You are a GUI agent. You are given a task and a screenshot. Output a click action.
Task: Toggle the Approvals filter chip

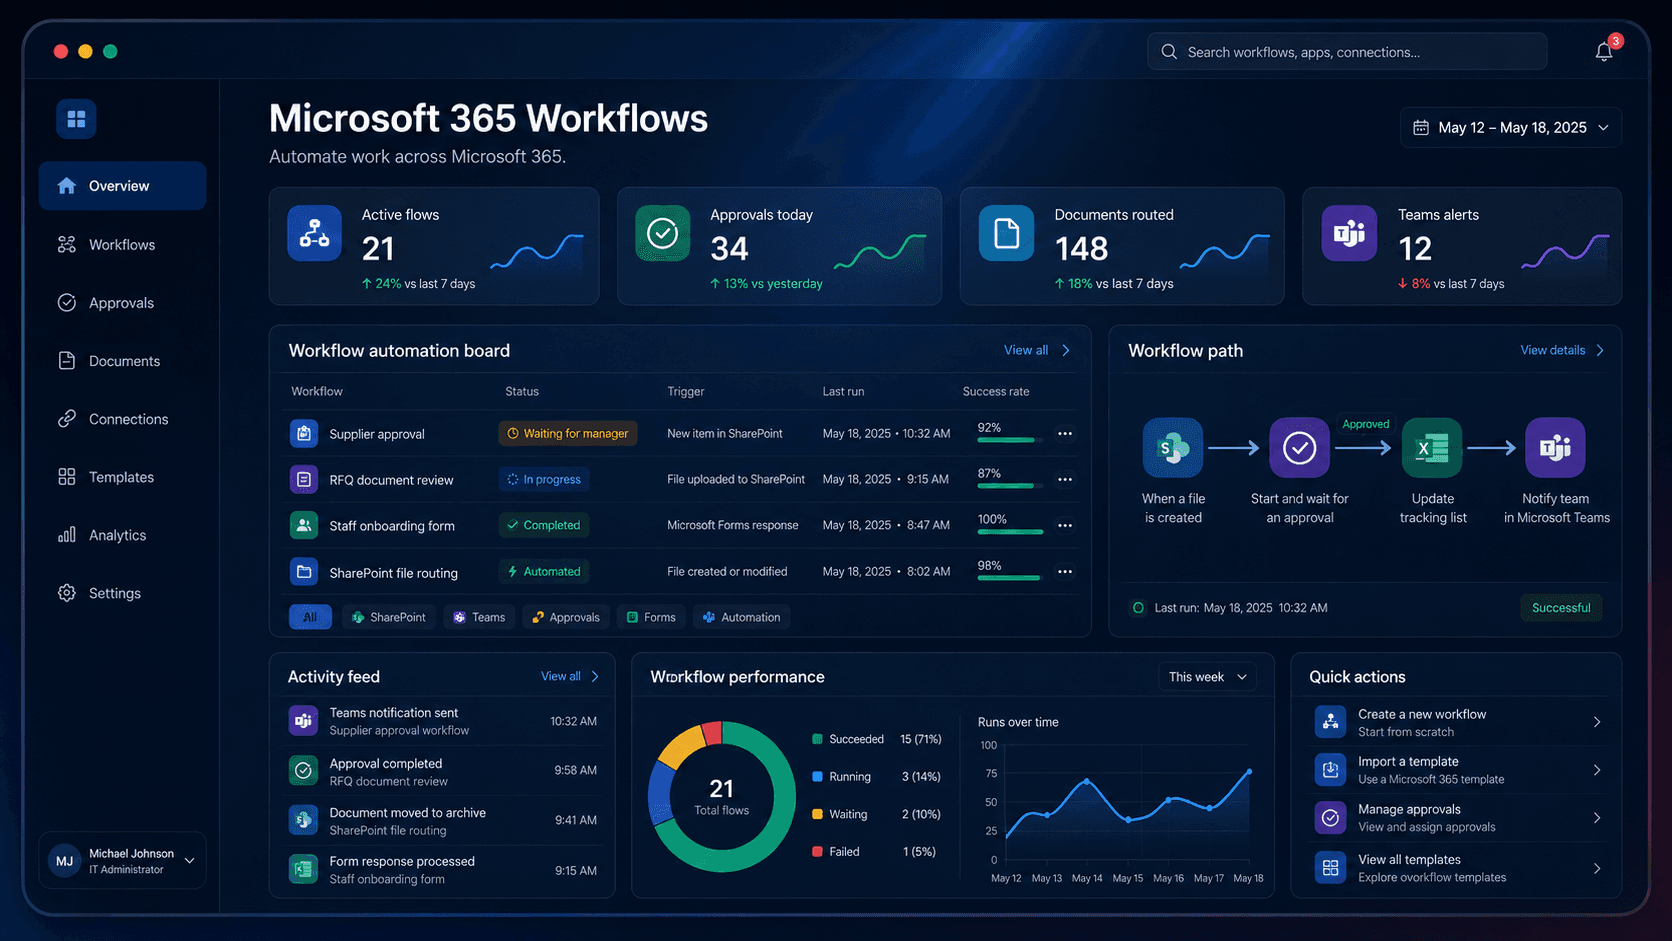pos(566,617)
